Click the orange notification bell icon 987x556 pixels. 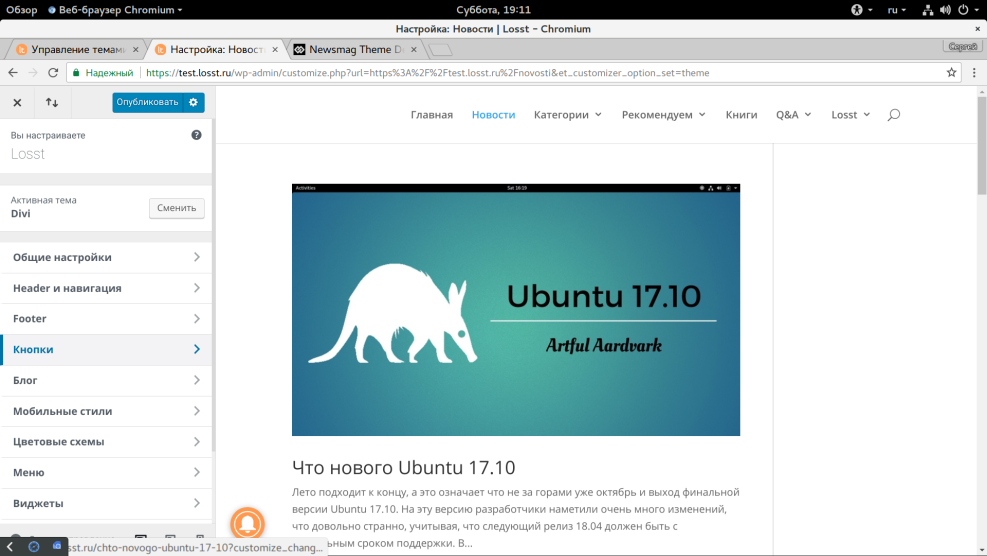pyautogui.click(x=248, y=524)
